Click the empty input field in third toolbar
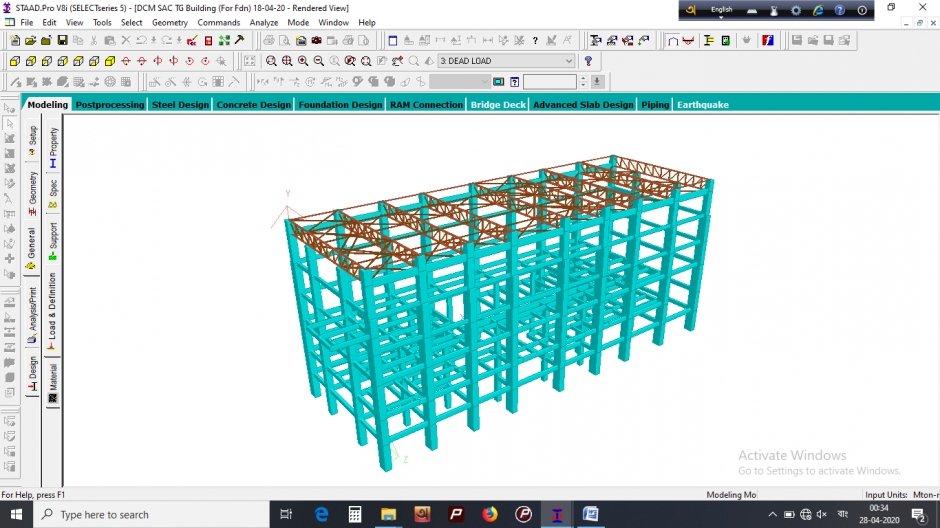This screenshot has width=940, height=528. point(549,82)
